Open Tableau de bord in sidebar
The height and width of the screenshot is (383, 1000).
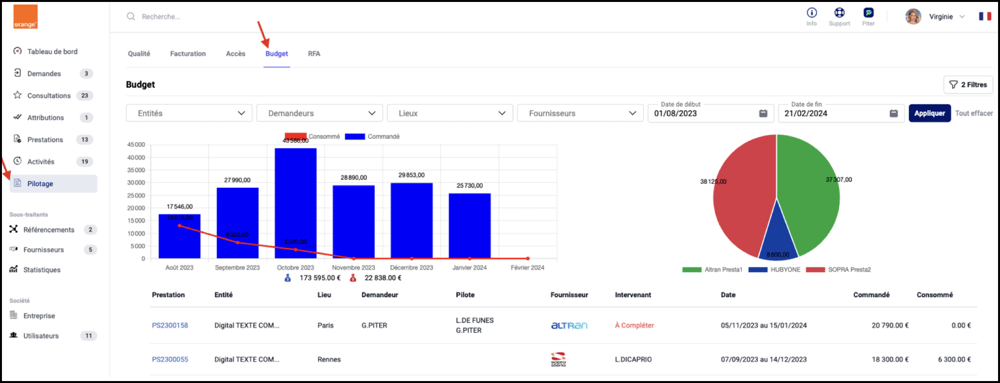pyautogui.click(x=52, y=52)
